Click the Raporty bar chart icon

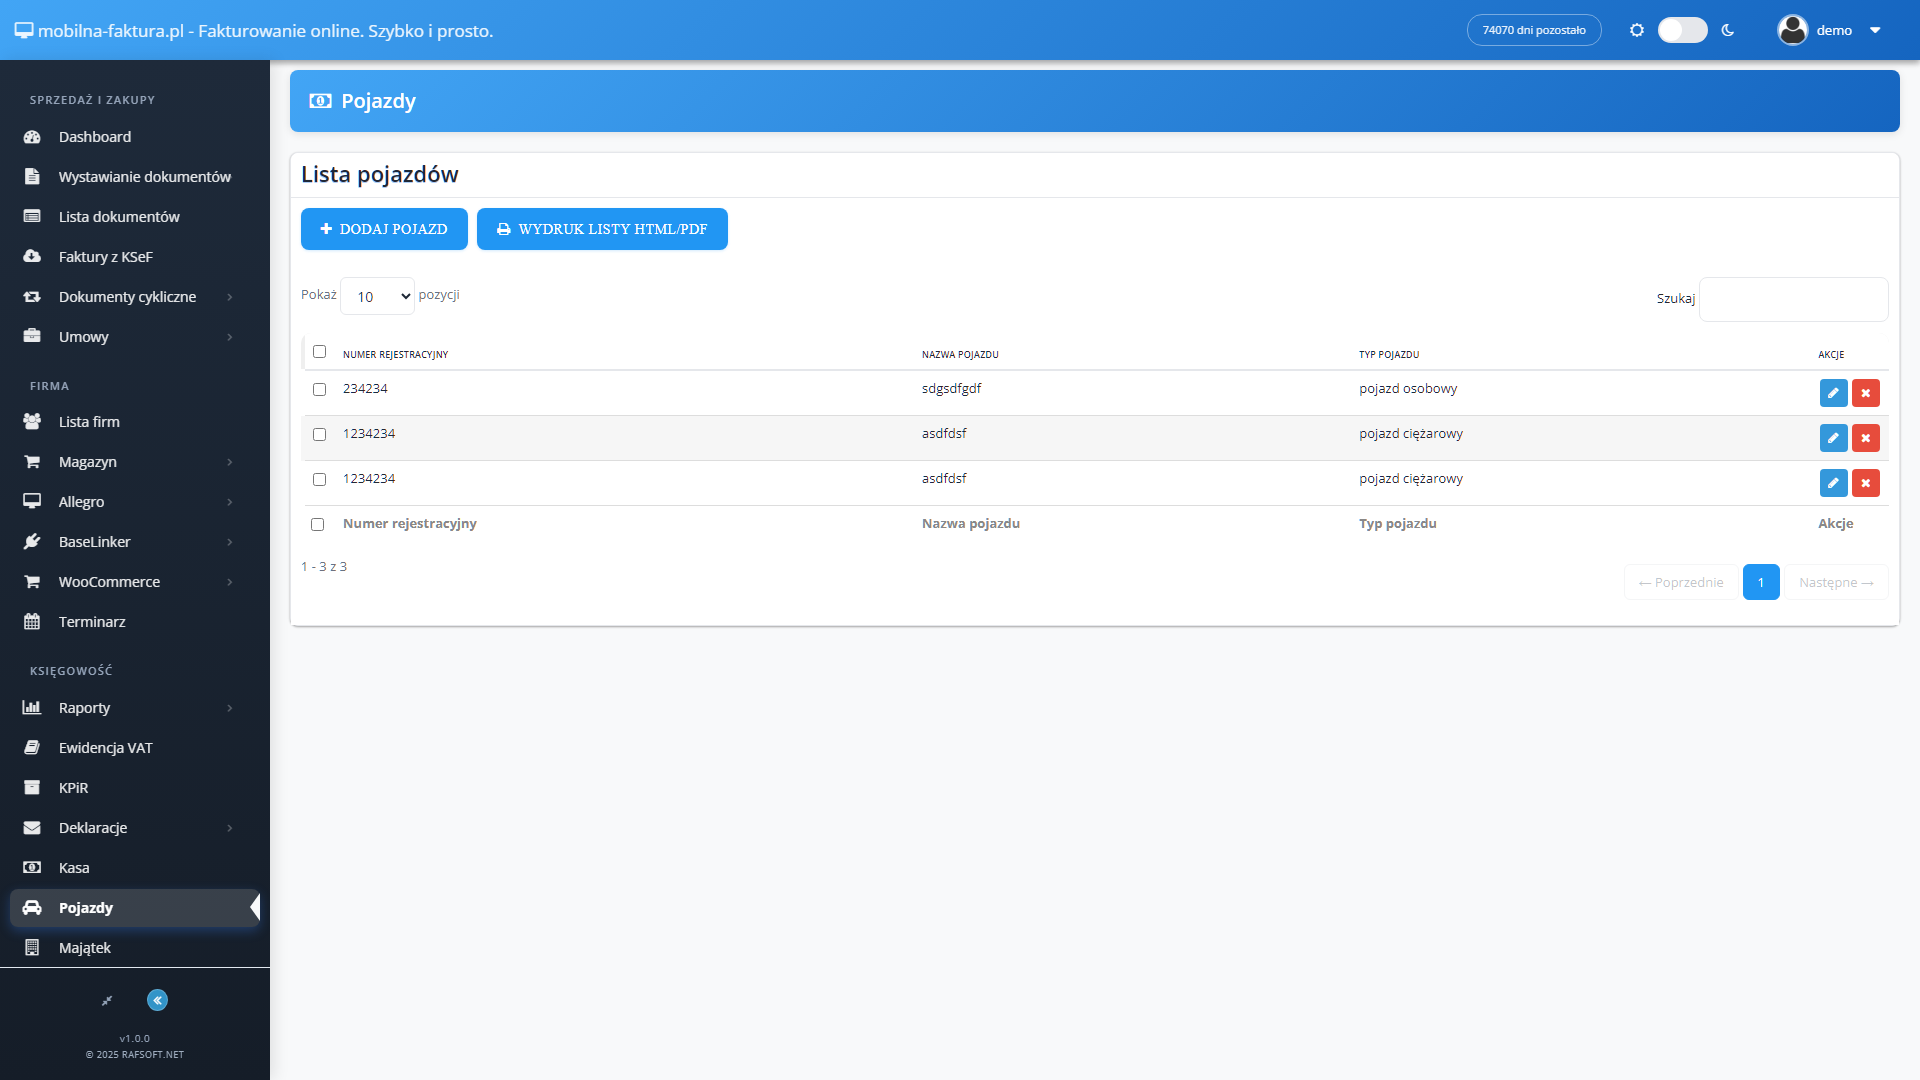[x=32, y=708]
